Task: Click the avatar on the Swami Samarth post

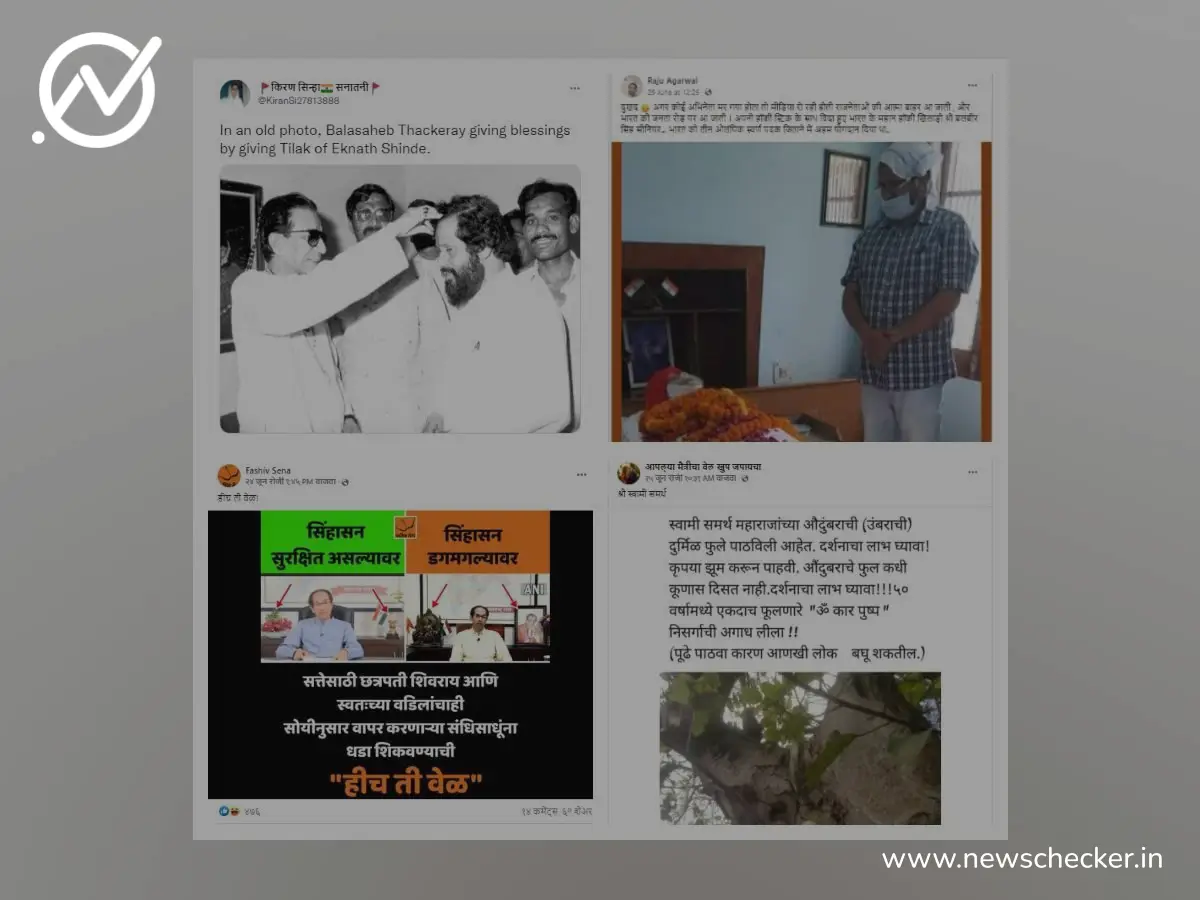Action: point(629,473)
